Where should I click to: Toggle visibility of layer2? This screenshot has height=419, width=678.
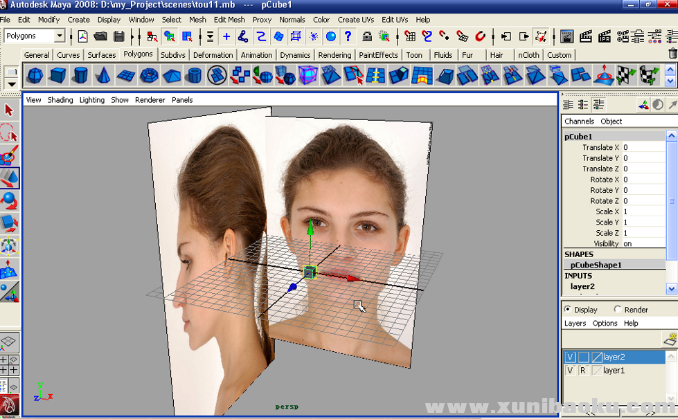coord(570,357)
